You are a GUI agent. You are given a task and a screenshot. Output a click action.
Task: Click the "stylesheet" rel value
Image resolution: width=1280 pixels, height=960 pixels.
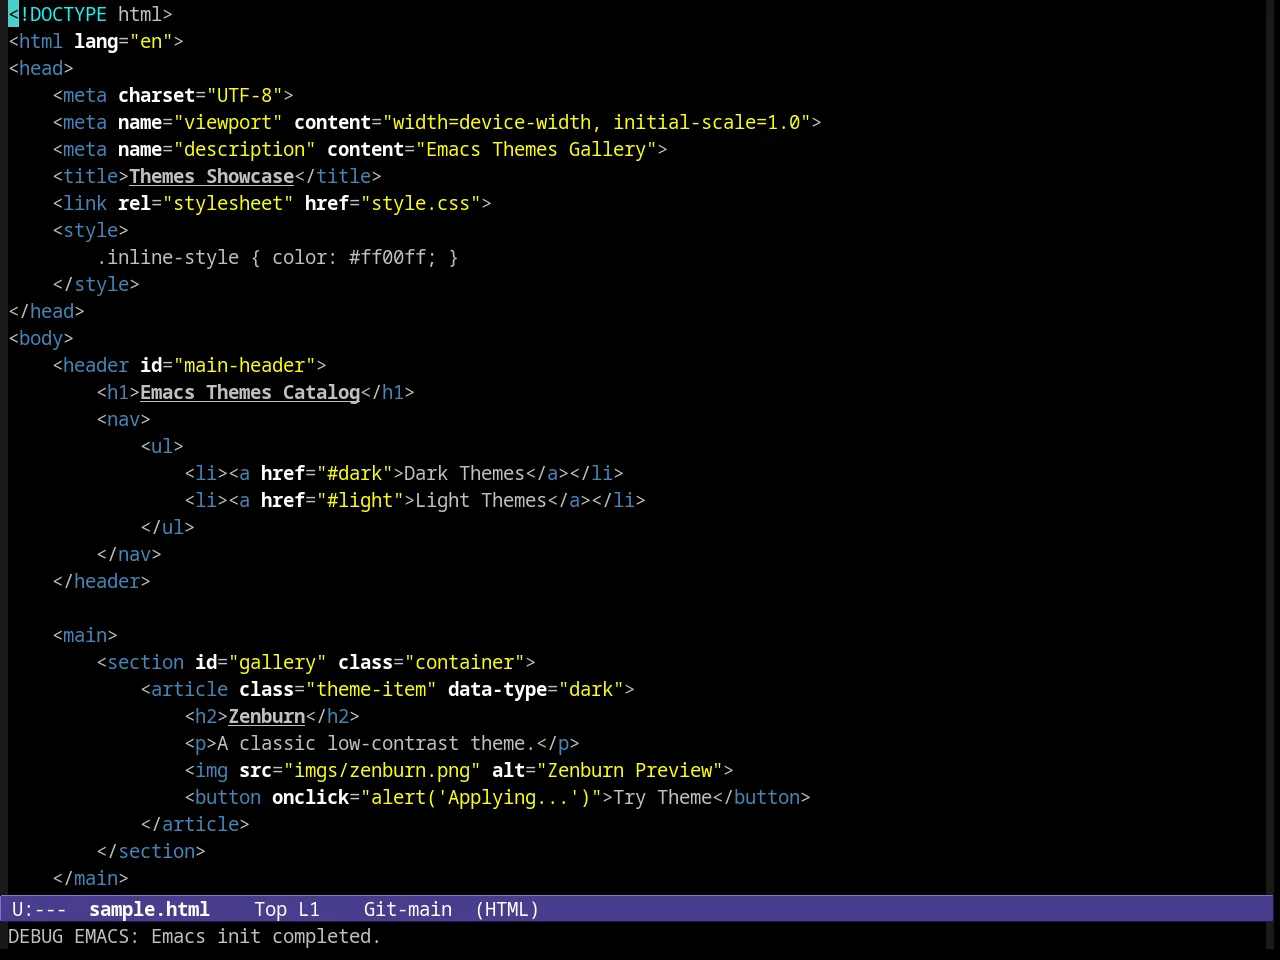(x=228, y=203)
